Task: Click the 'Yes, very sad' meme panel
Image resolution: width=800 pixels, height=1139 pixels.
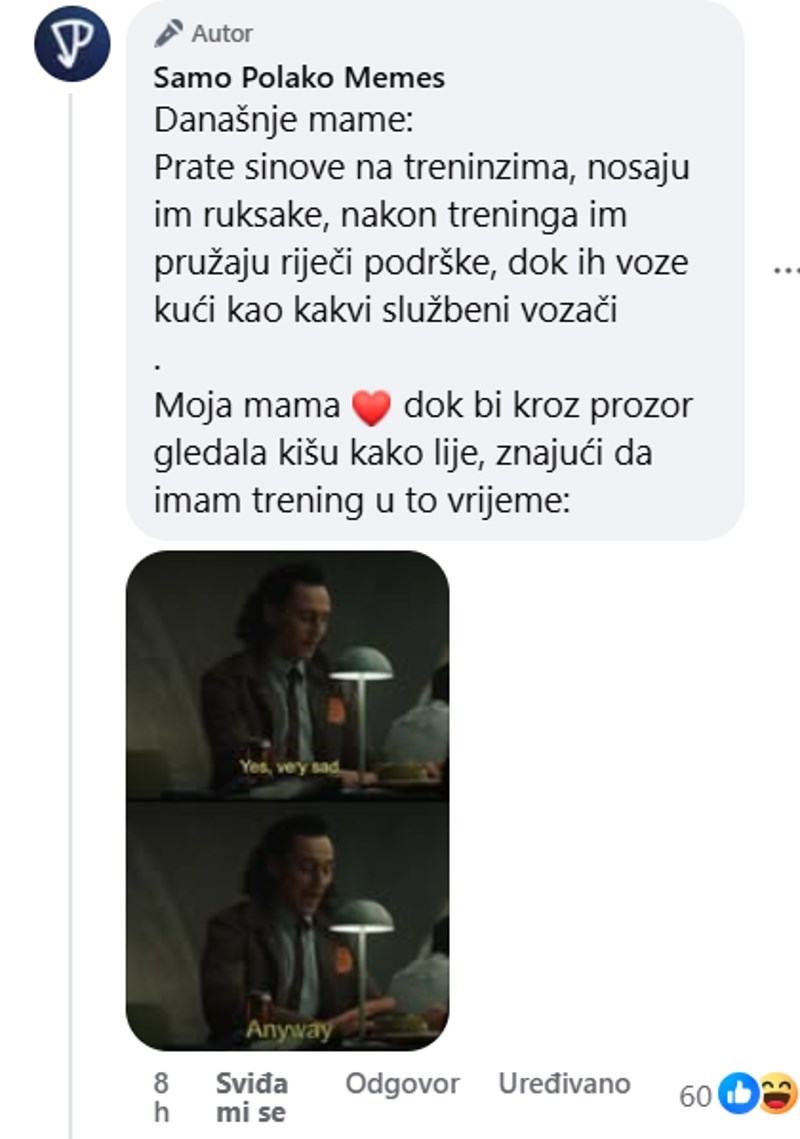Action: [288, 675]
